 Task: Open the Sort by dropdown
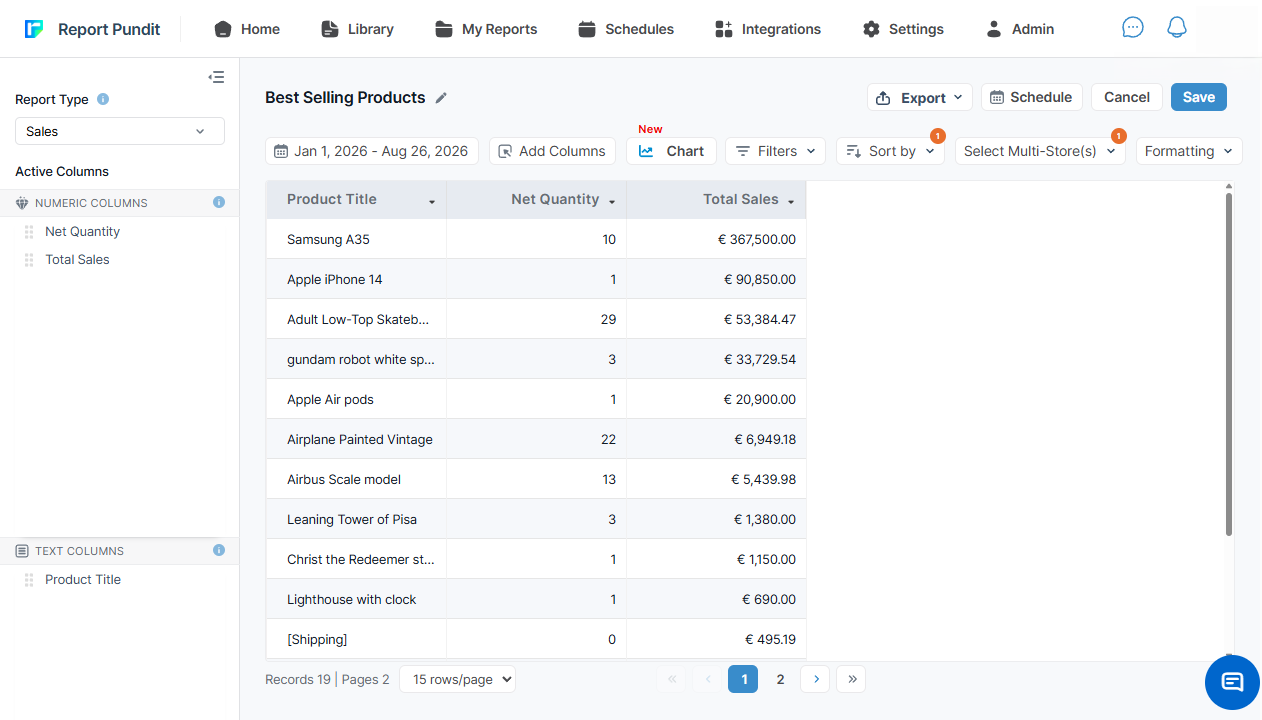click(890, 151)
